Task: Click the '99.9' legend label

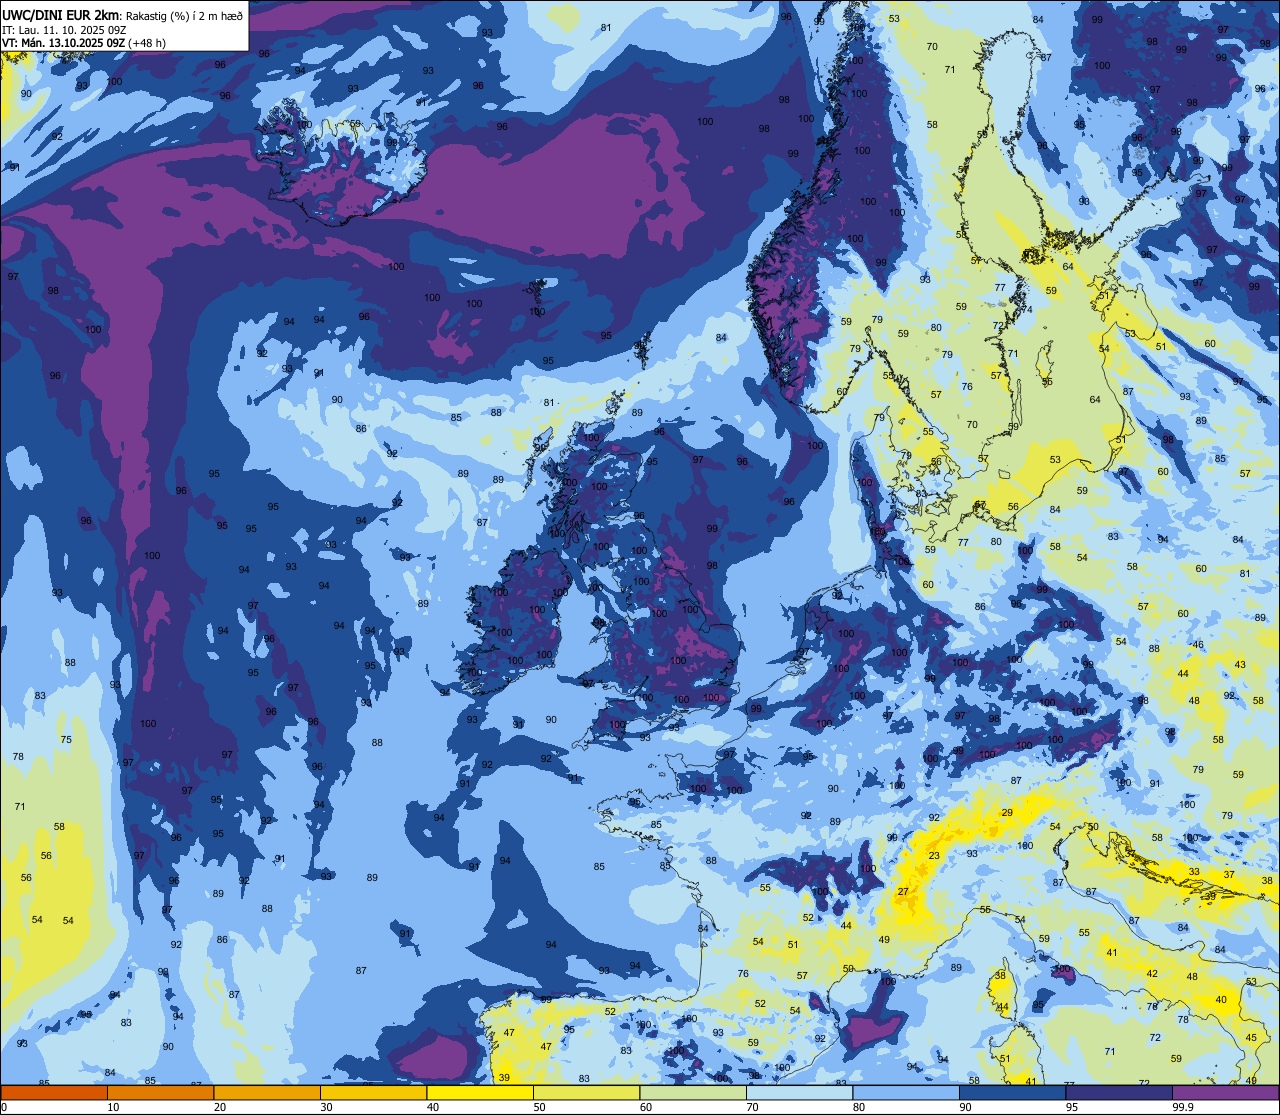Action: pyautogui.click(x=1184, y=1107)
